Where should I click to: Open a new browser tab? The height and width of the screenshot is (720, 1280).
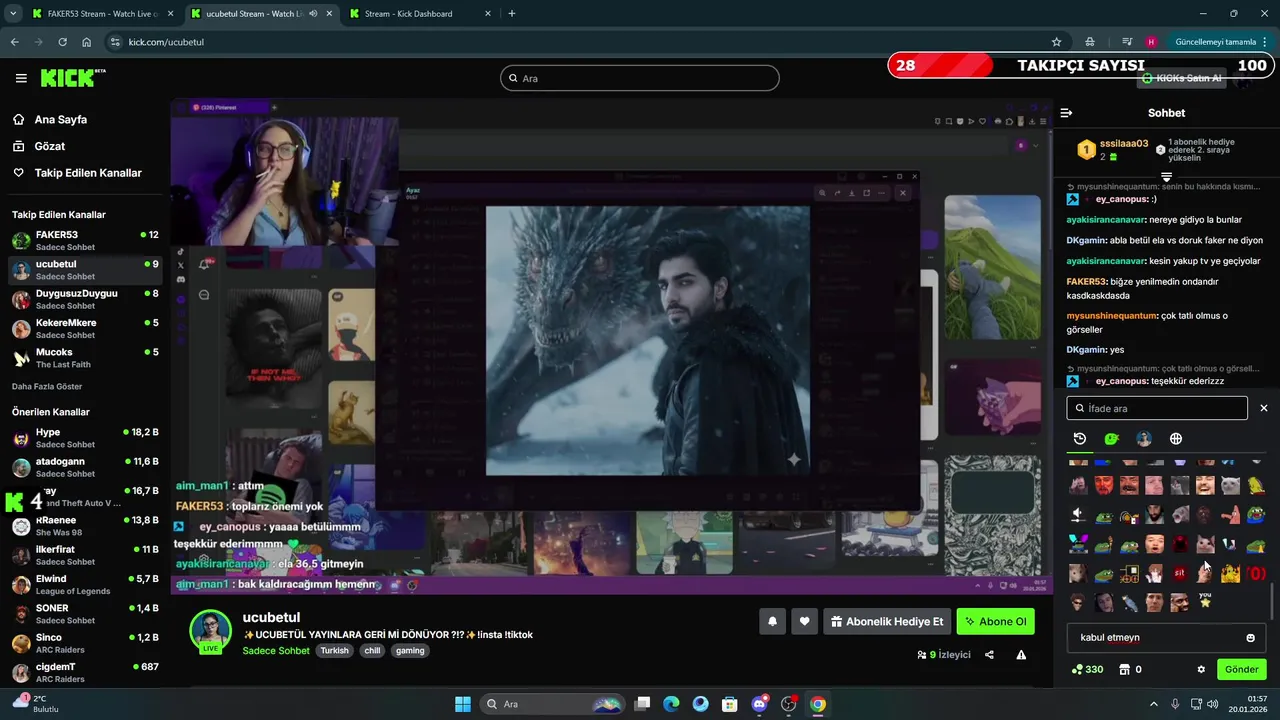click(512, 14)
